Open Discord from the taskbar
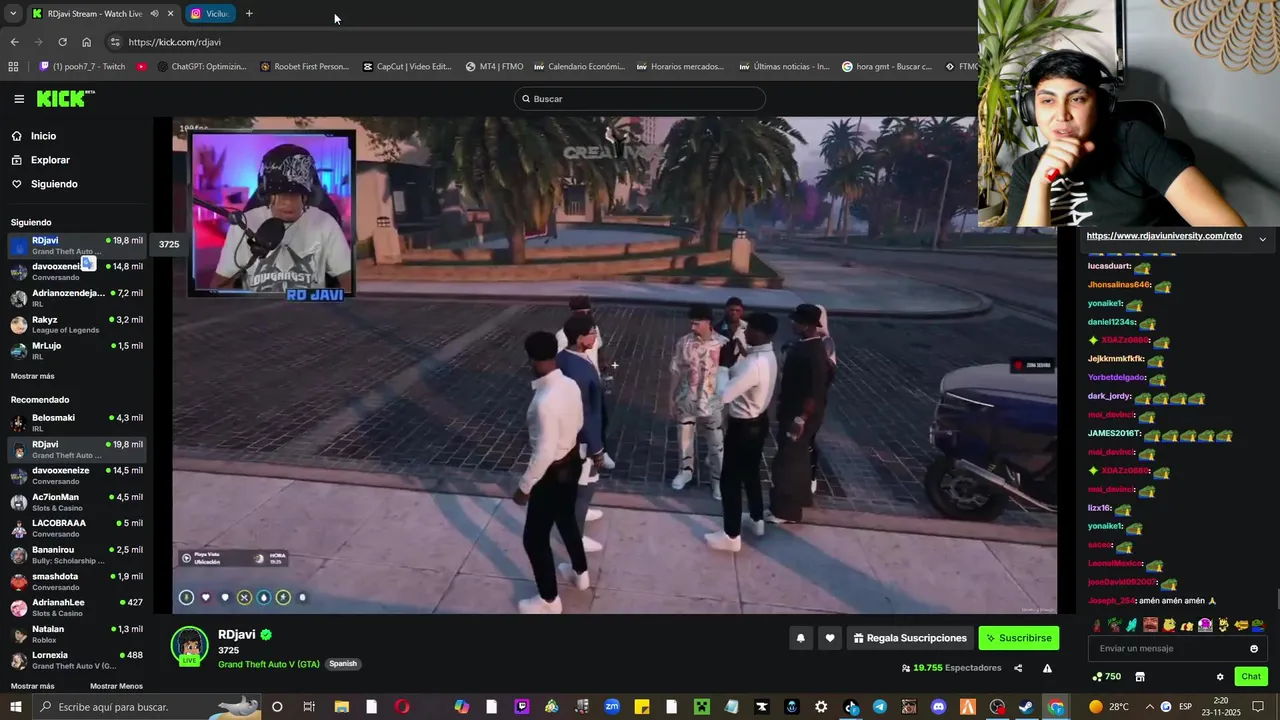1280x720 pixels. [x=938, y=707]
